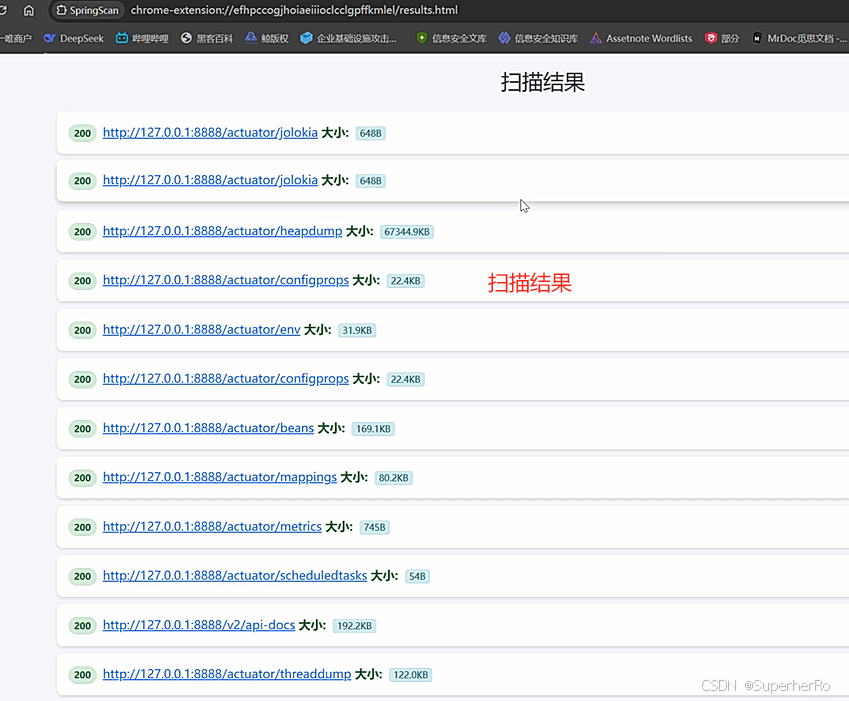Open the actuator/mappings link
The width and height of the screenshot is (849, 701).
tap(220, 477)
